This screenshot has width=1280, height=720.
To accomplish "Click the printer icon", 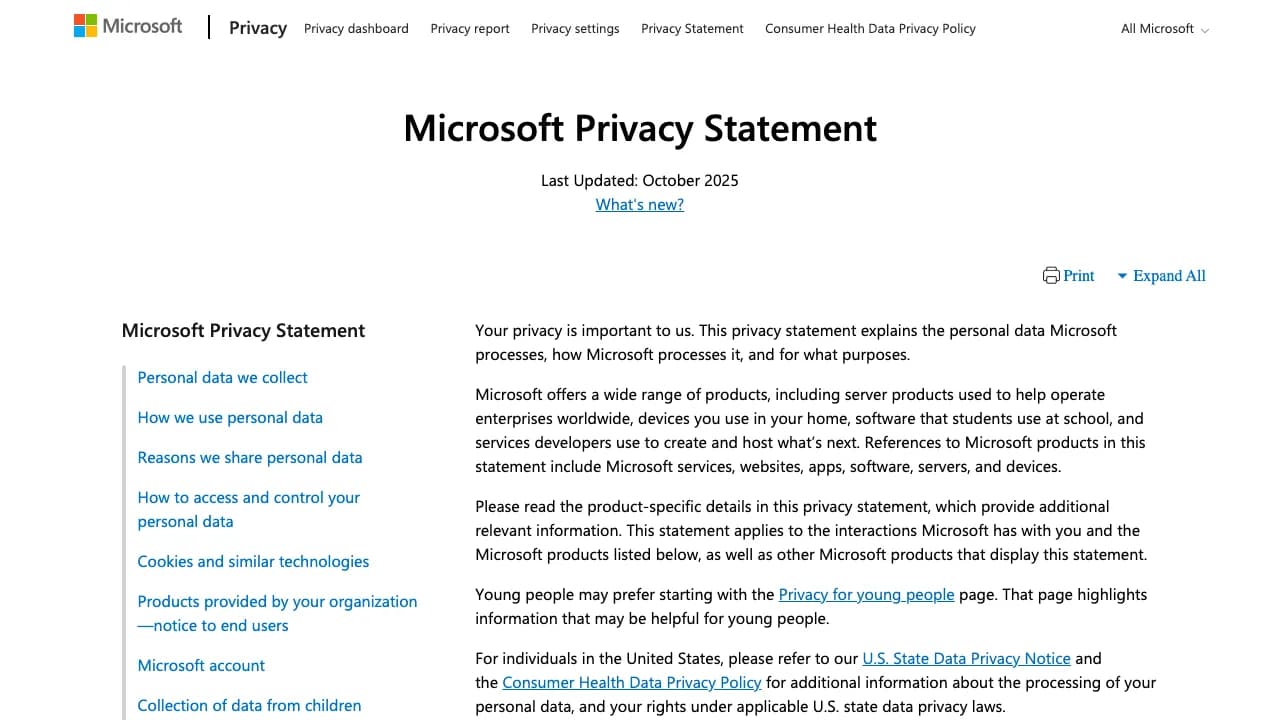I will point(1051,276).
